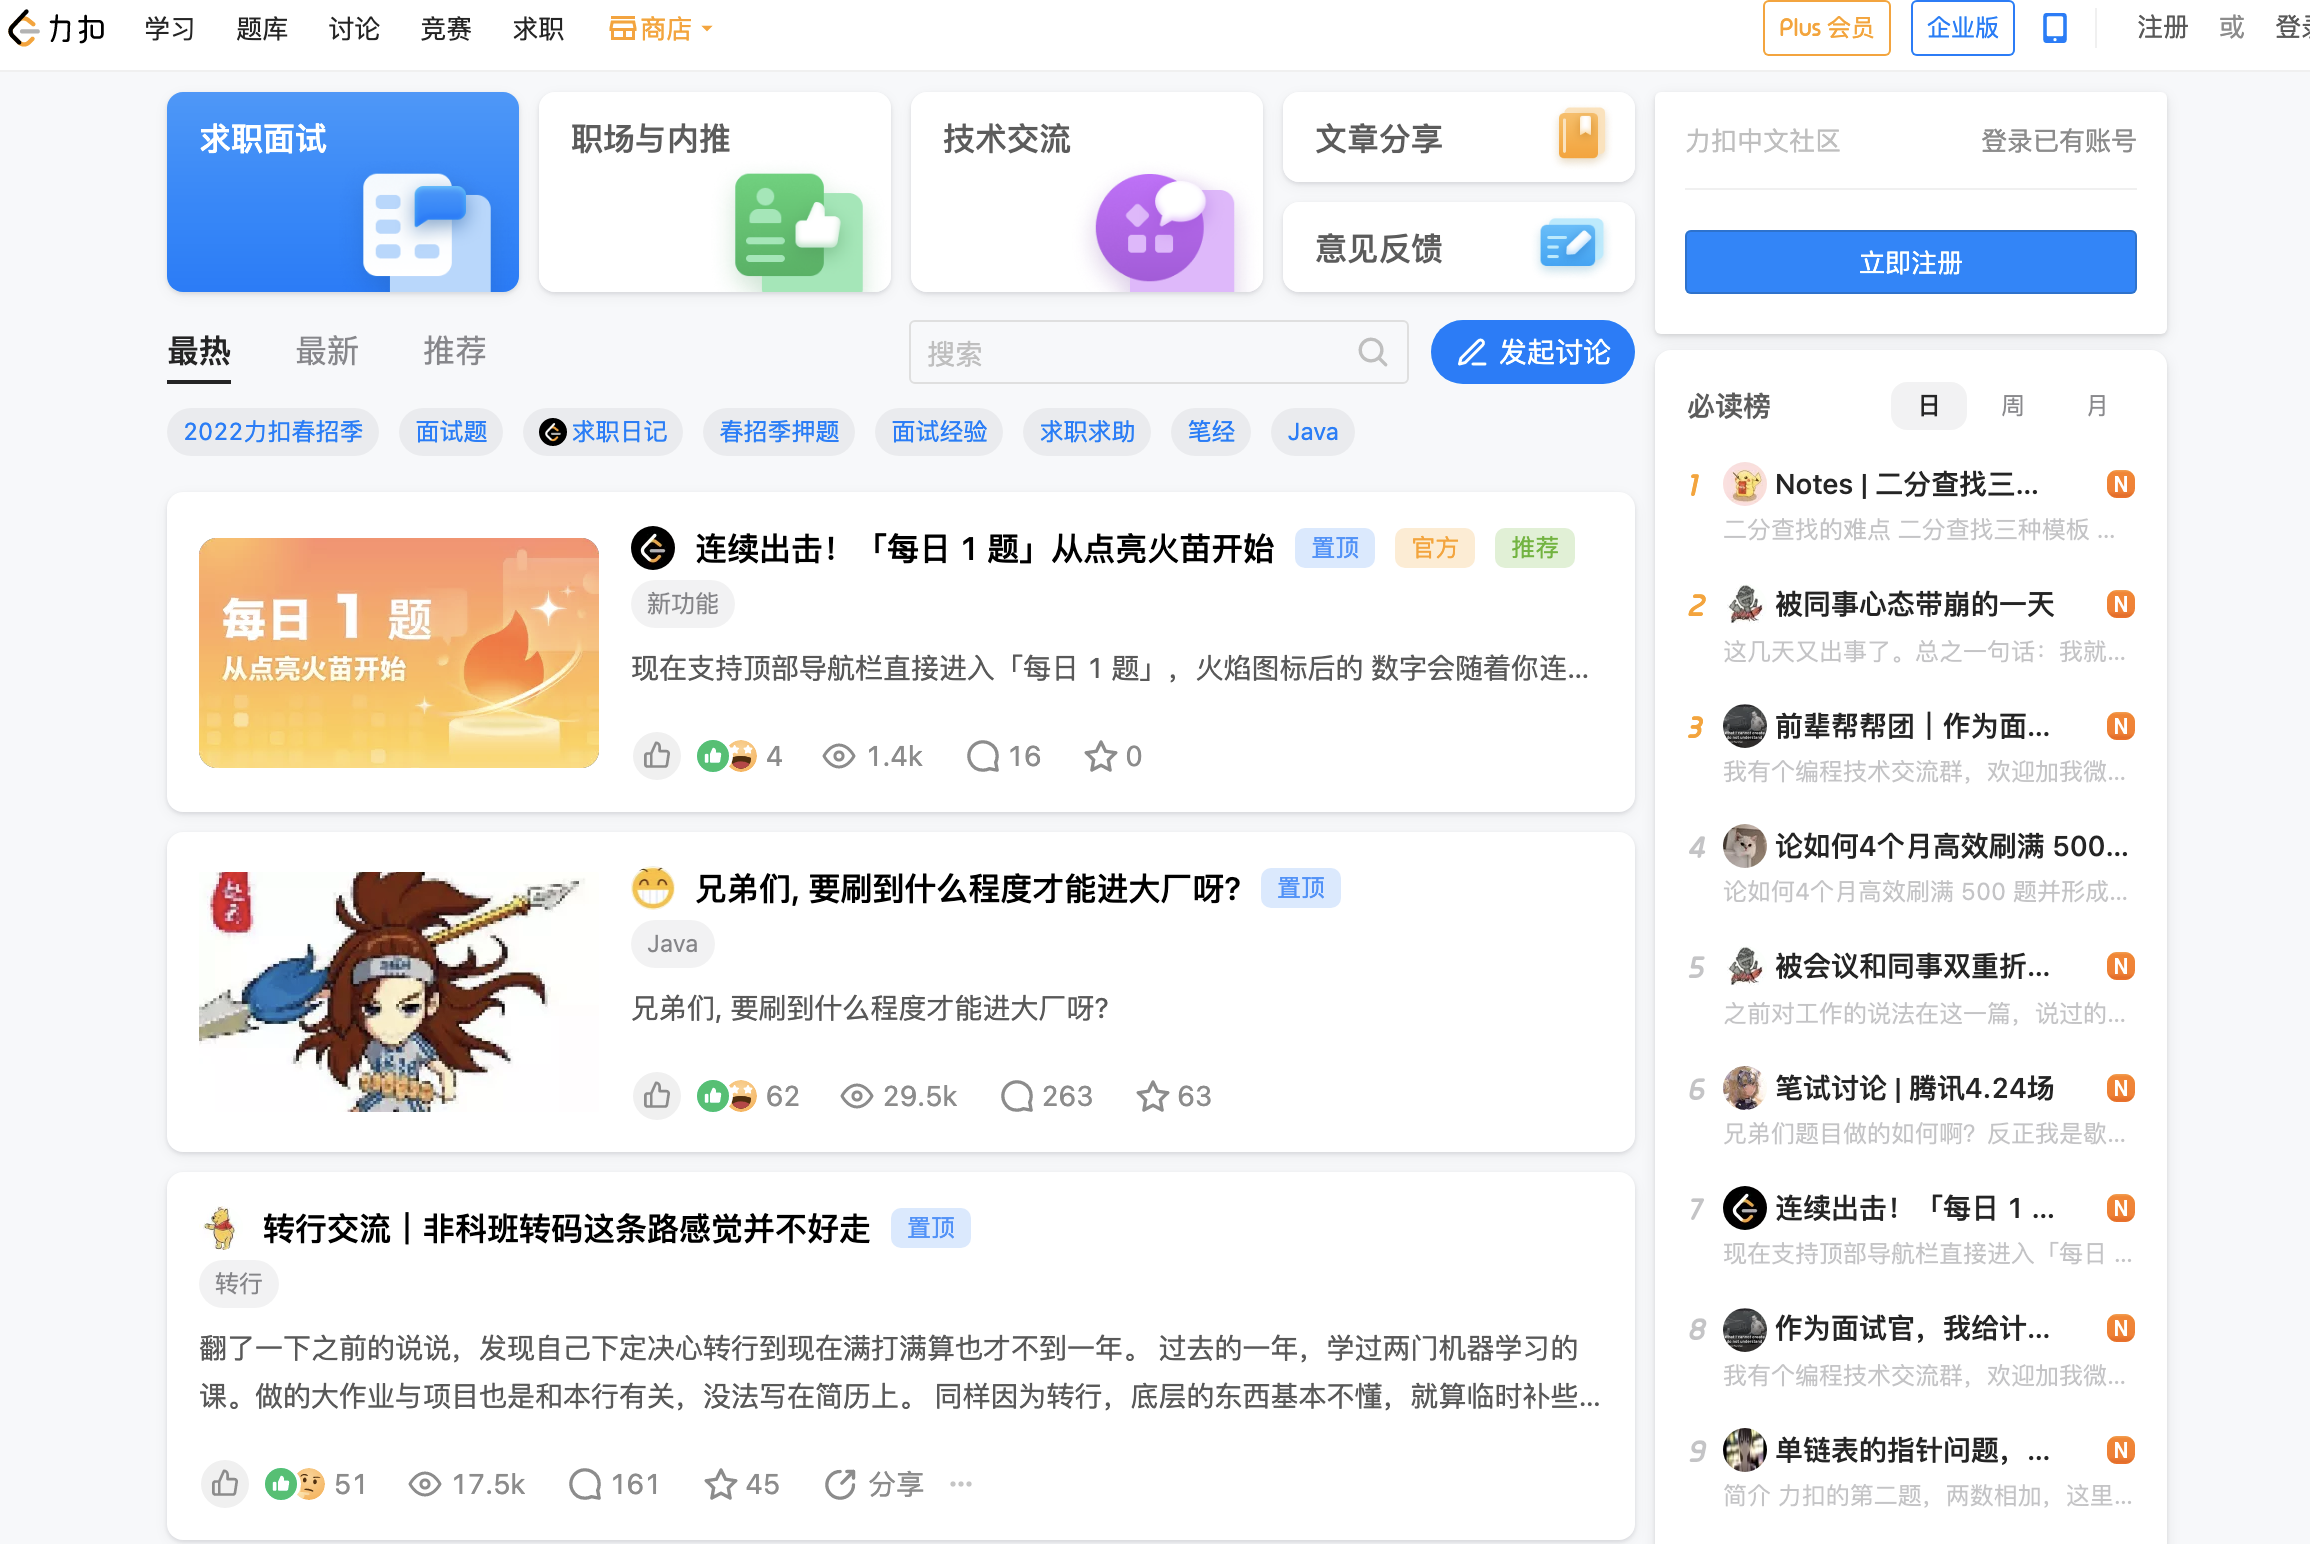Switch 必读榜 to monthly 月 view

(2096, 406)
